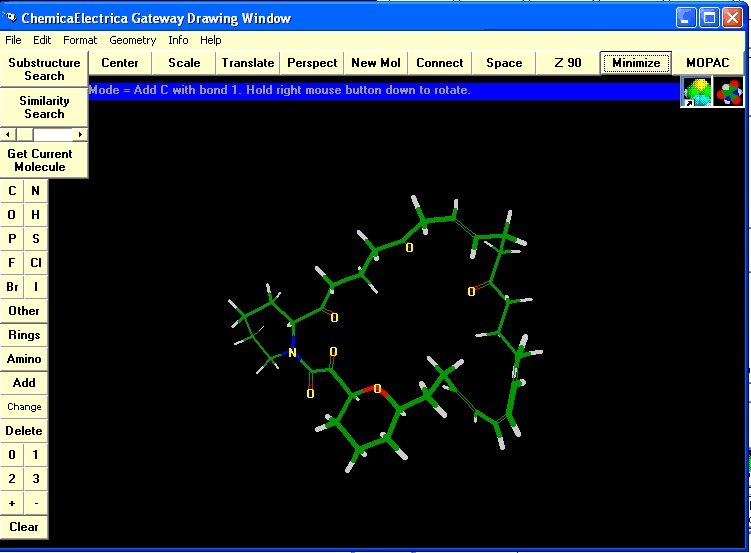Open the Edit menu

coord(42,40)
